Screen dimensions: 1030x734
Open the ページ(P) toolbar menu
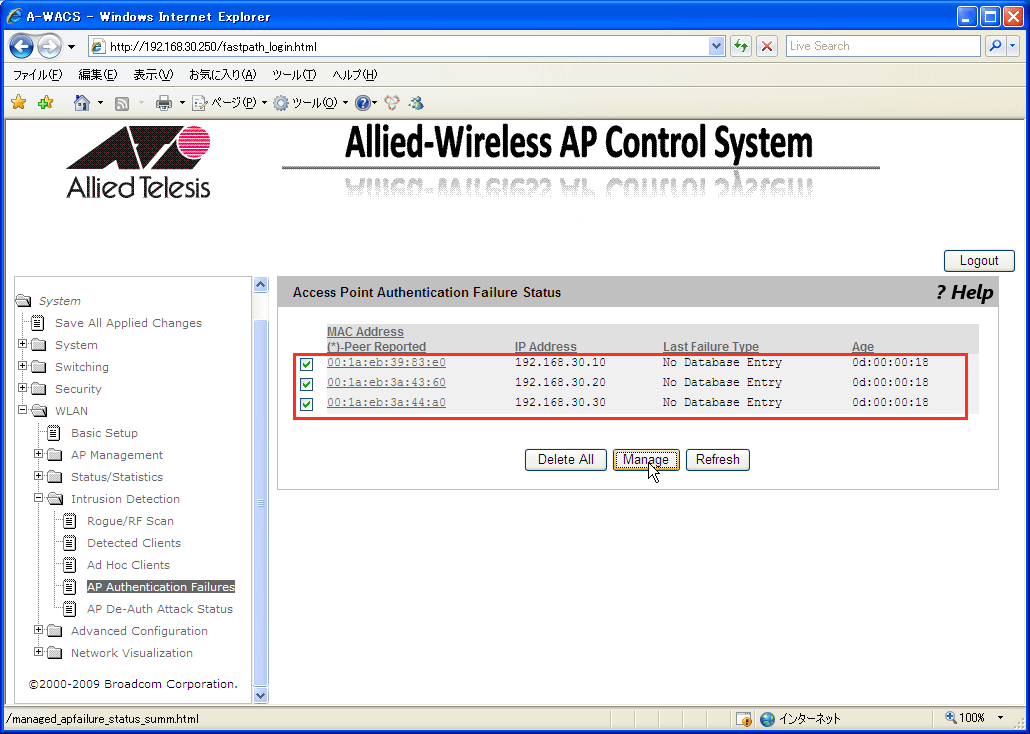click(229, 103)
